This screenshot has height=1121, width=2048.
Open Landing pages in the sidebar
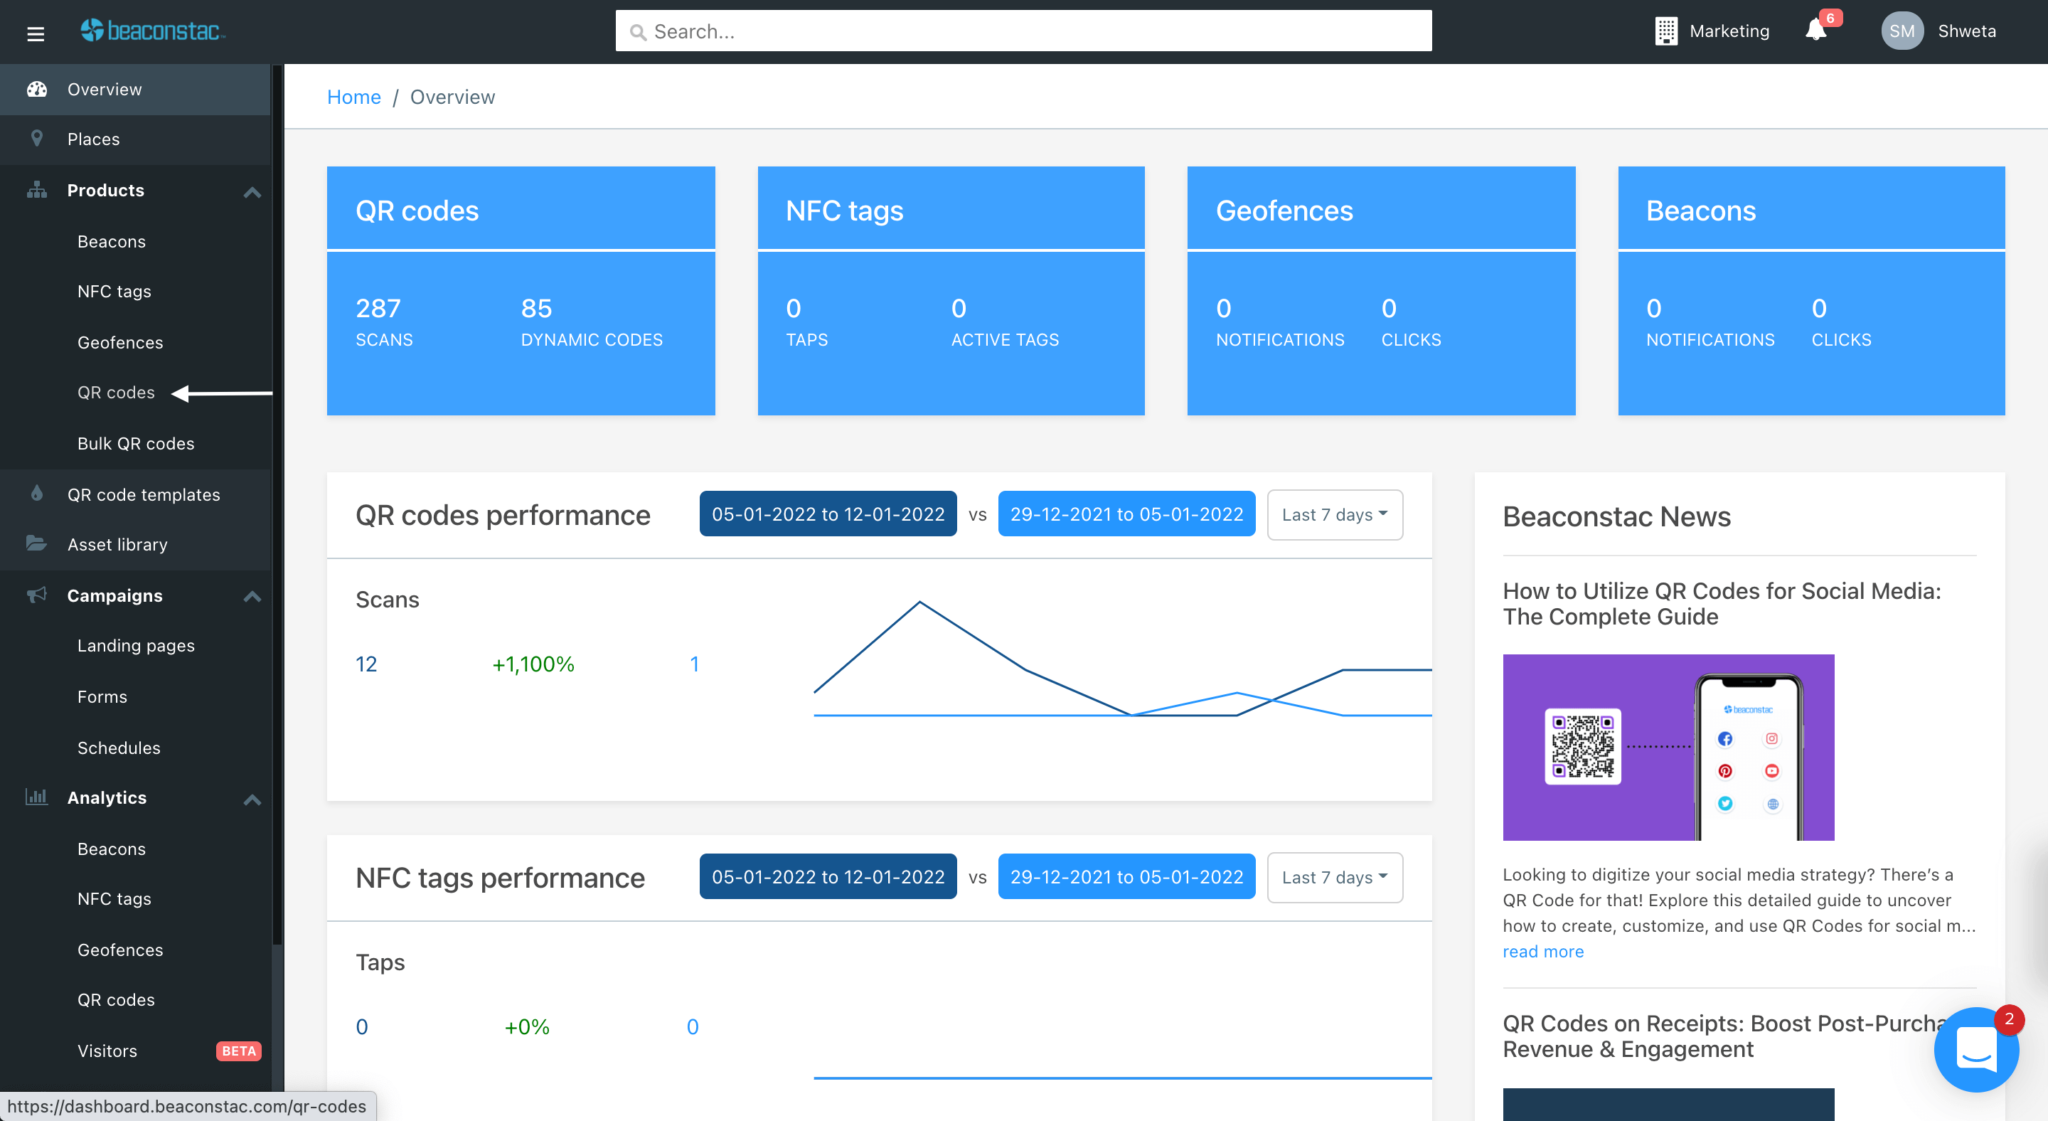136,646
